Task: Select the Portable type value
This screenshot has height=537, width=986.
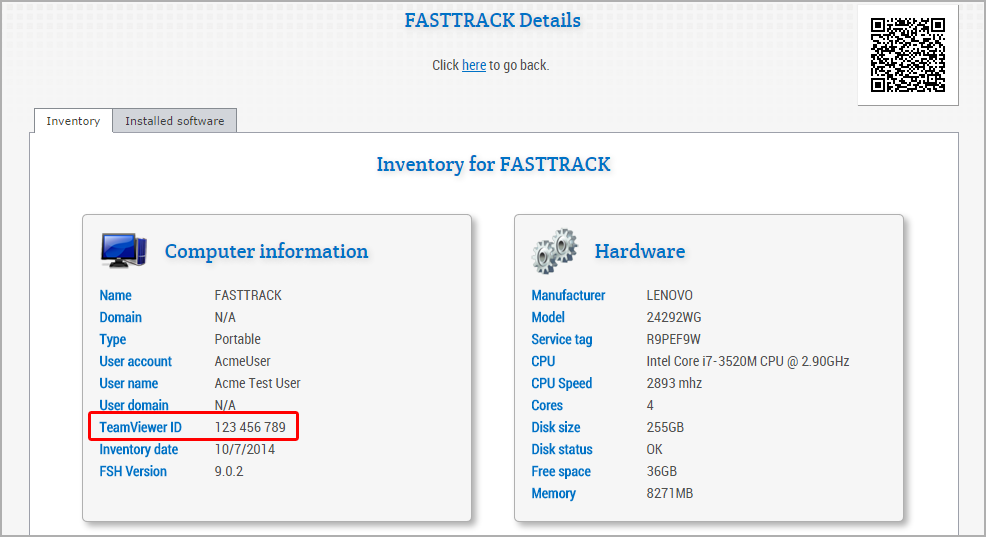Action: point(237,340)
